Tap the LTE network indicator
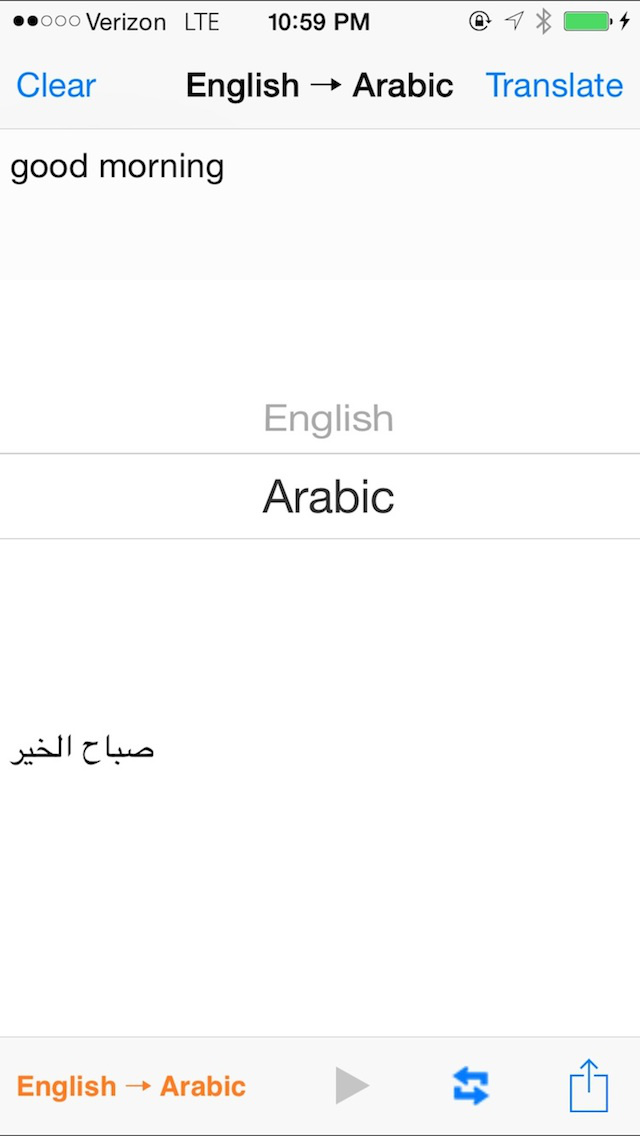The width and height of the screenshot is (640, 1136). coord(202,21)
